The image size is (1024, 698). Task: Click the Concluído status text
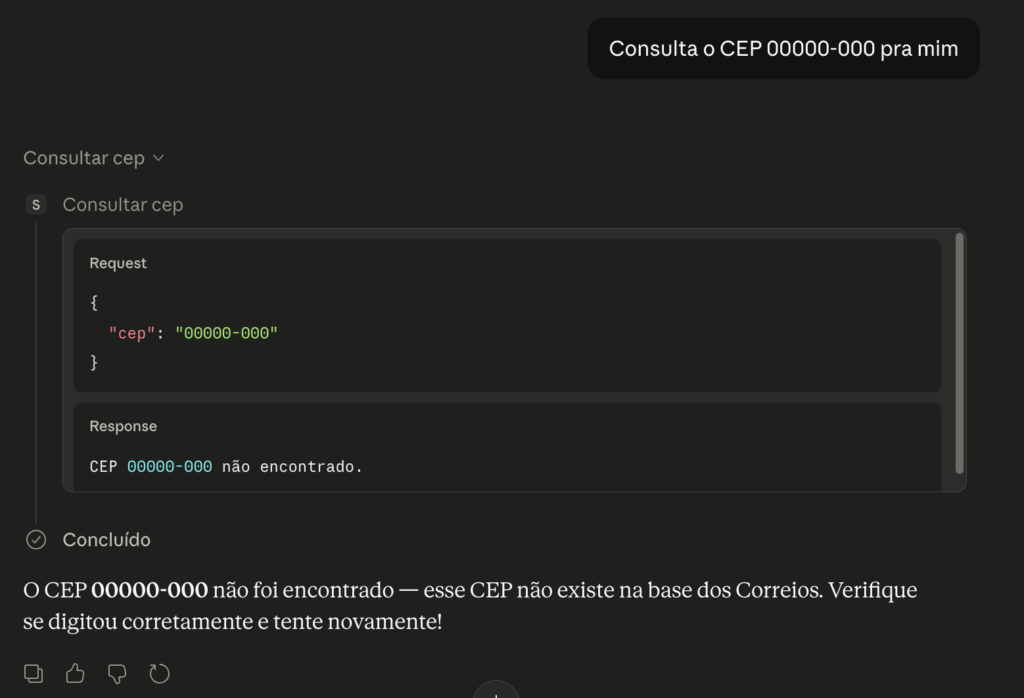(x=106, y=540)
